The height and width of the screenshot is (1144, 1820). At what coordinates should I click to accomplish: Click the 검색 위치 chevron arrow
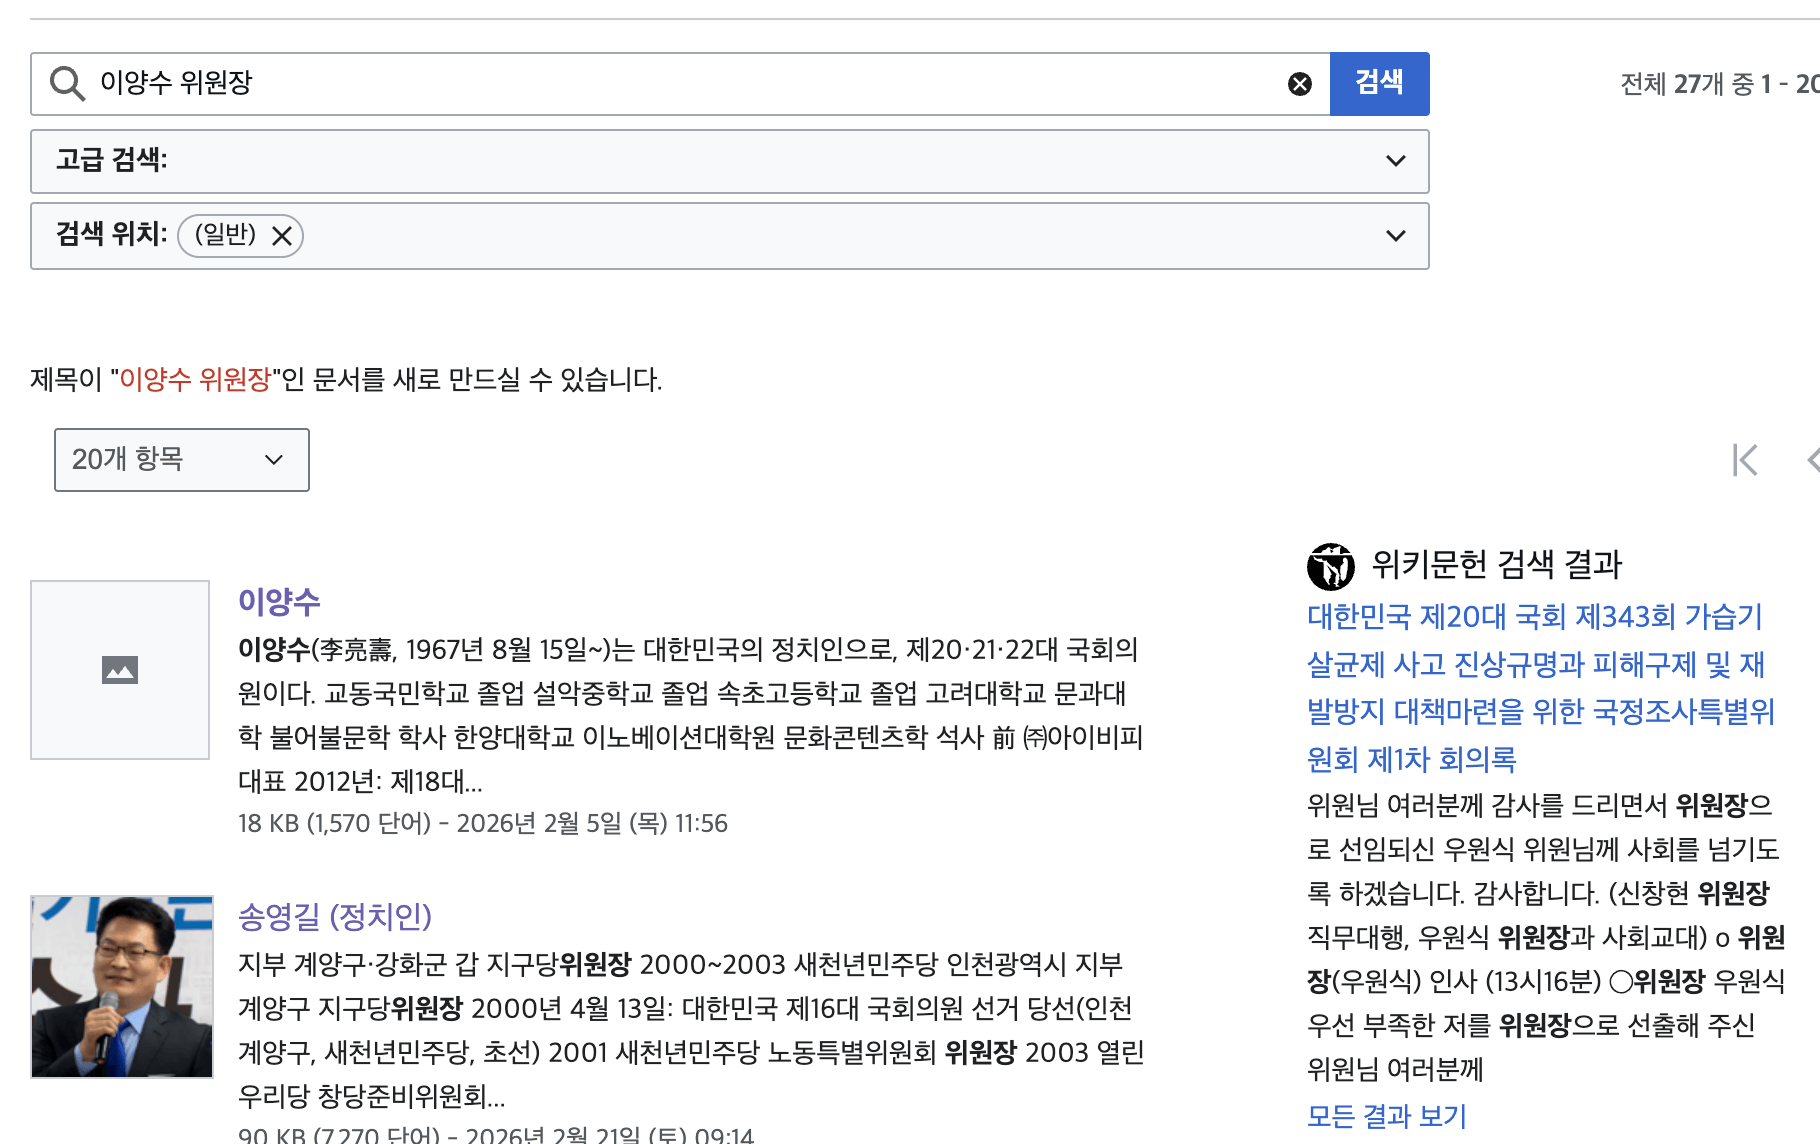pos(1395,236)
